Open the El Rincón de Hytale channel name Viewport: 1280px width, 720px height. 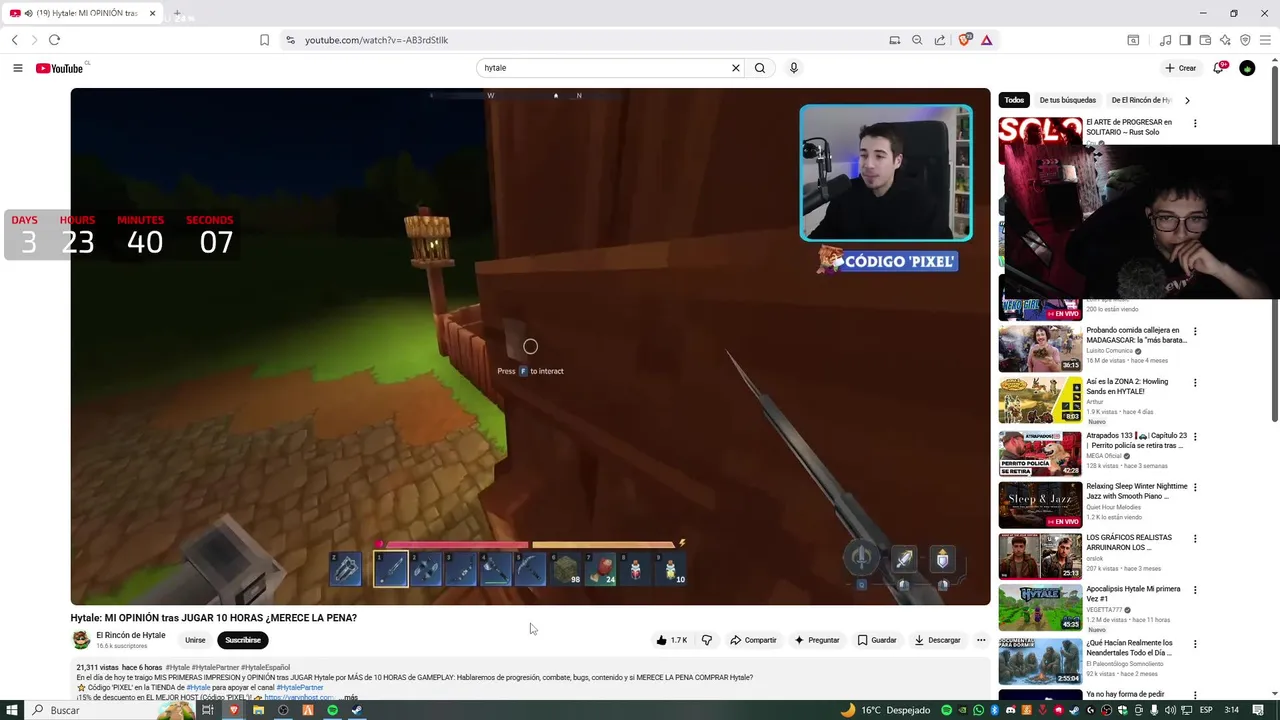pos(131,635)
